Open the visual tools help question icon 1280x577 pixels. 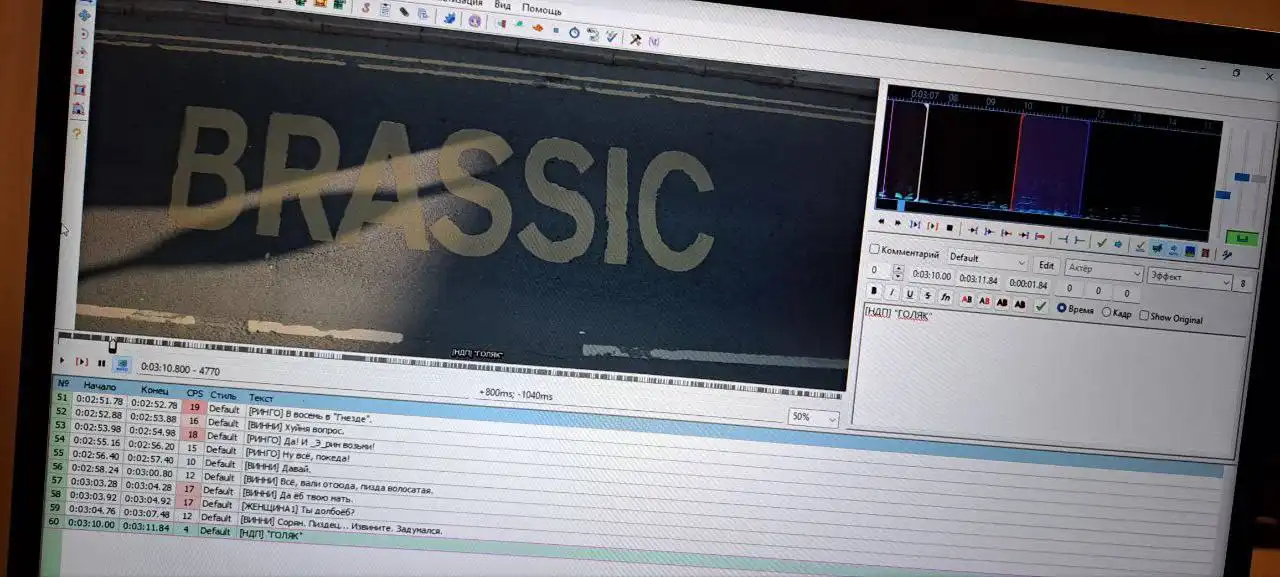click(76, 133)
